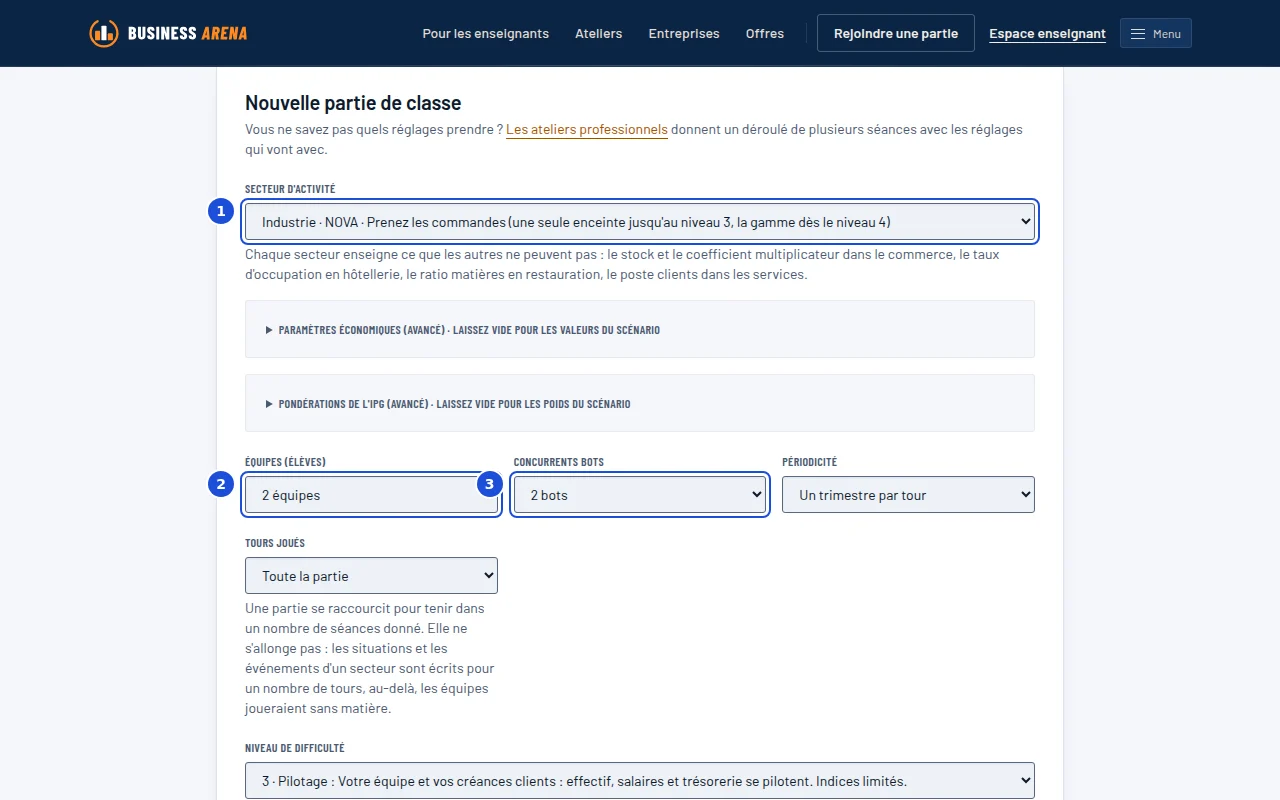The width and height of the screenshot is (1280, 800).
Task: Open the Entreprises nav item
Action: pyautogui.click(x=684, y=33)
